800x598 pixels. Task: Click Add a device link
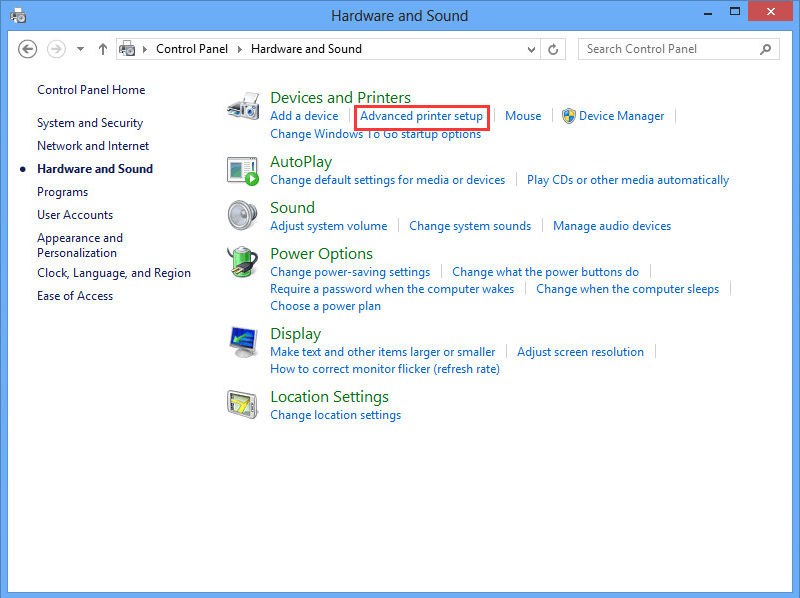coord(304,116)
